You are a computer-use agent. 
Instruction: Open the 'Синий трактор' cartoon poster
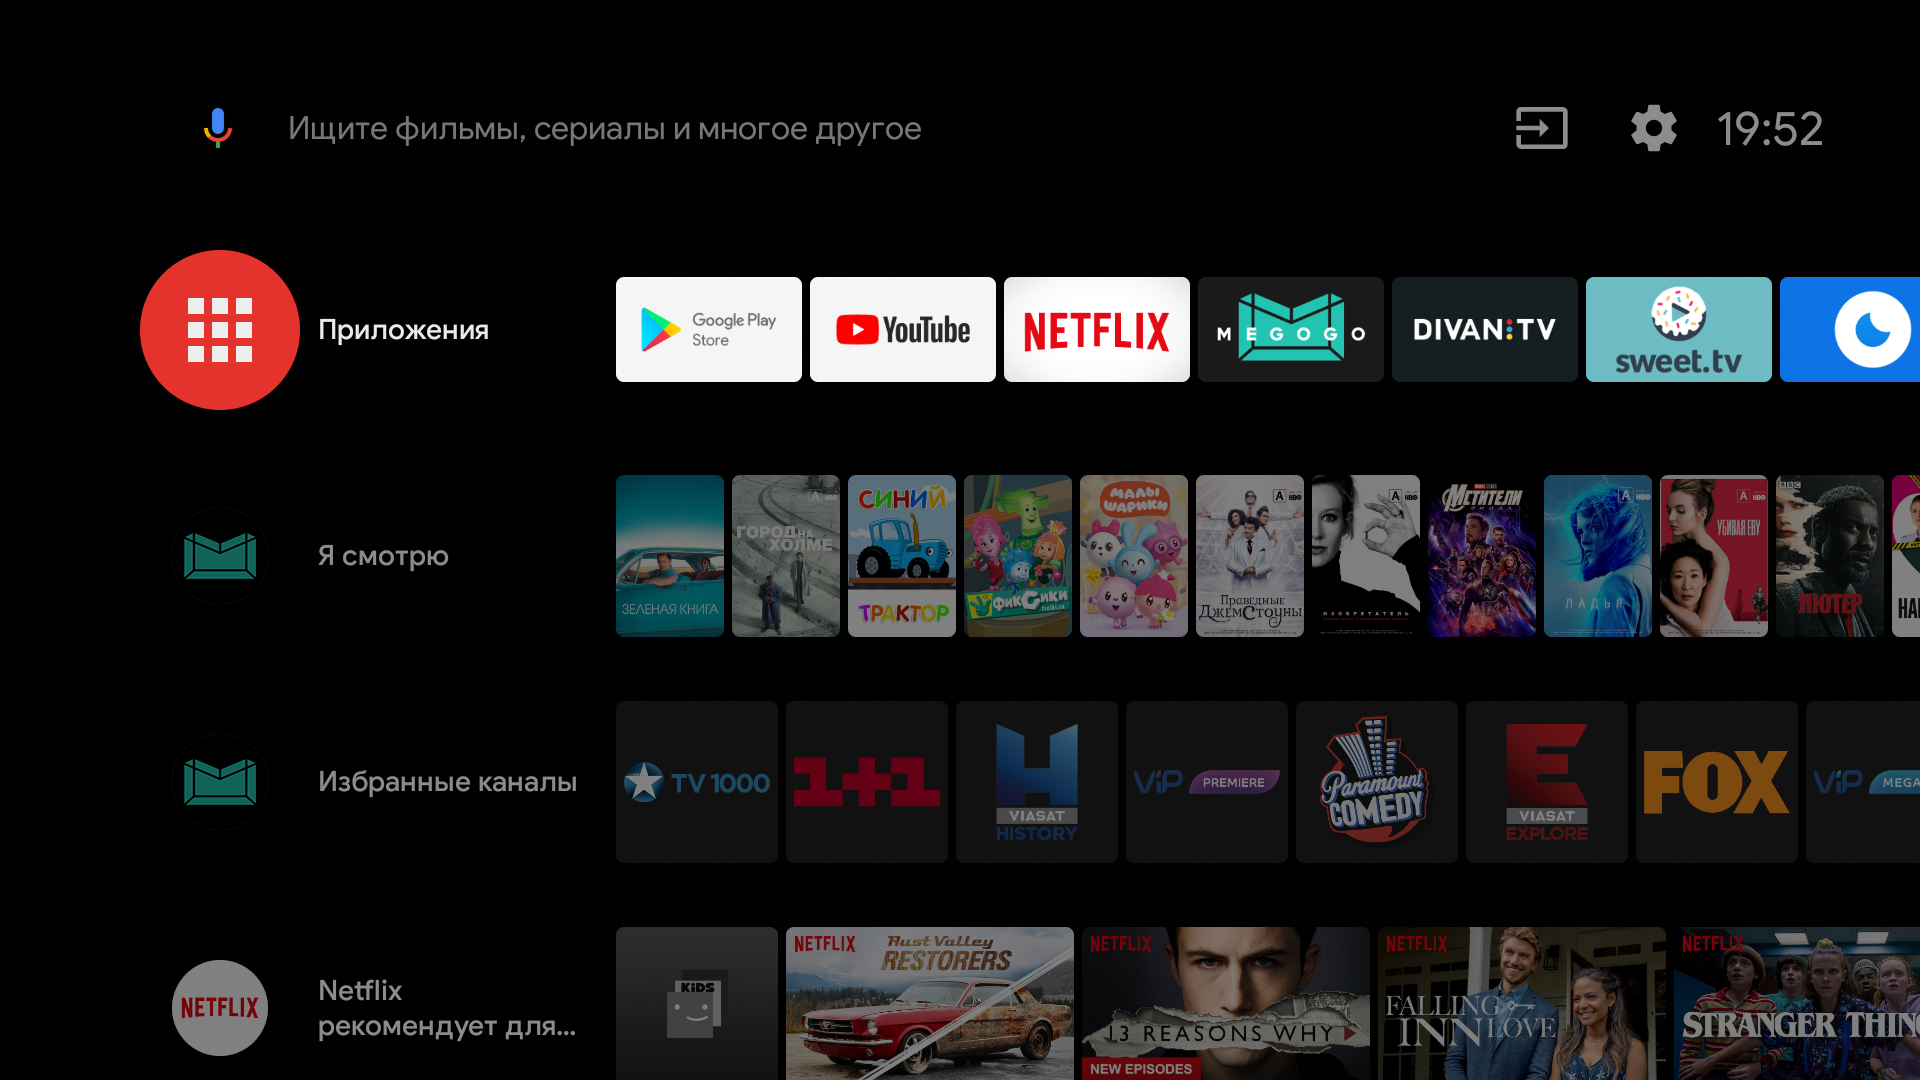(x=902, y=556)
